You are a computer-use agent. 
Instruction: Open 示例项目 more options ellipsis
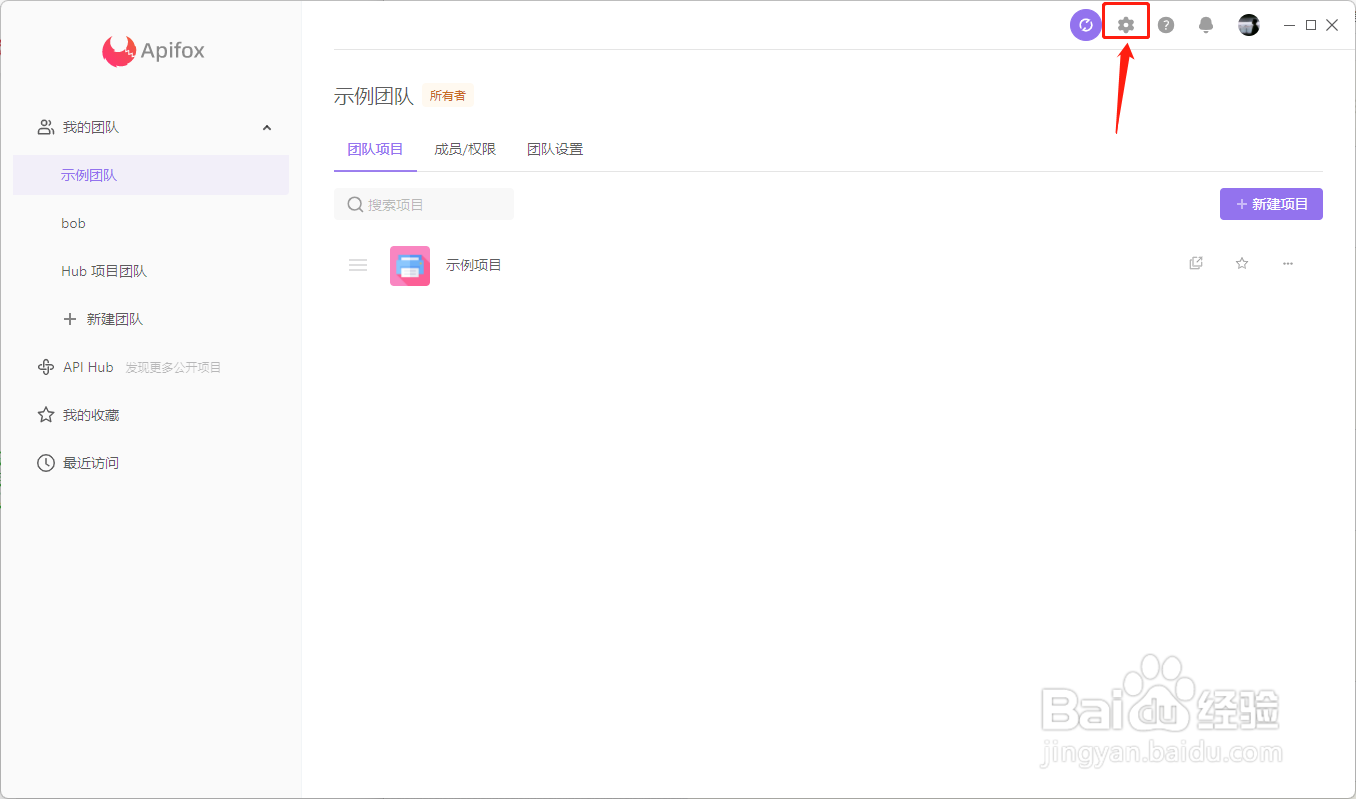1288,264
